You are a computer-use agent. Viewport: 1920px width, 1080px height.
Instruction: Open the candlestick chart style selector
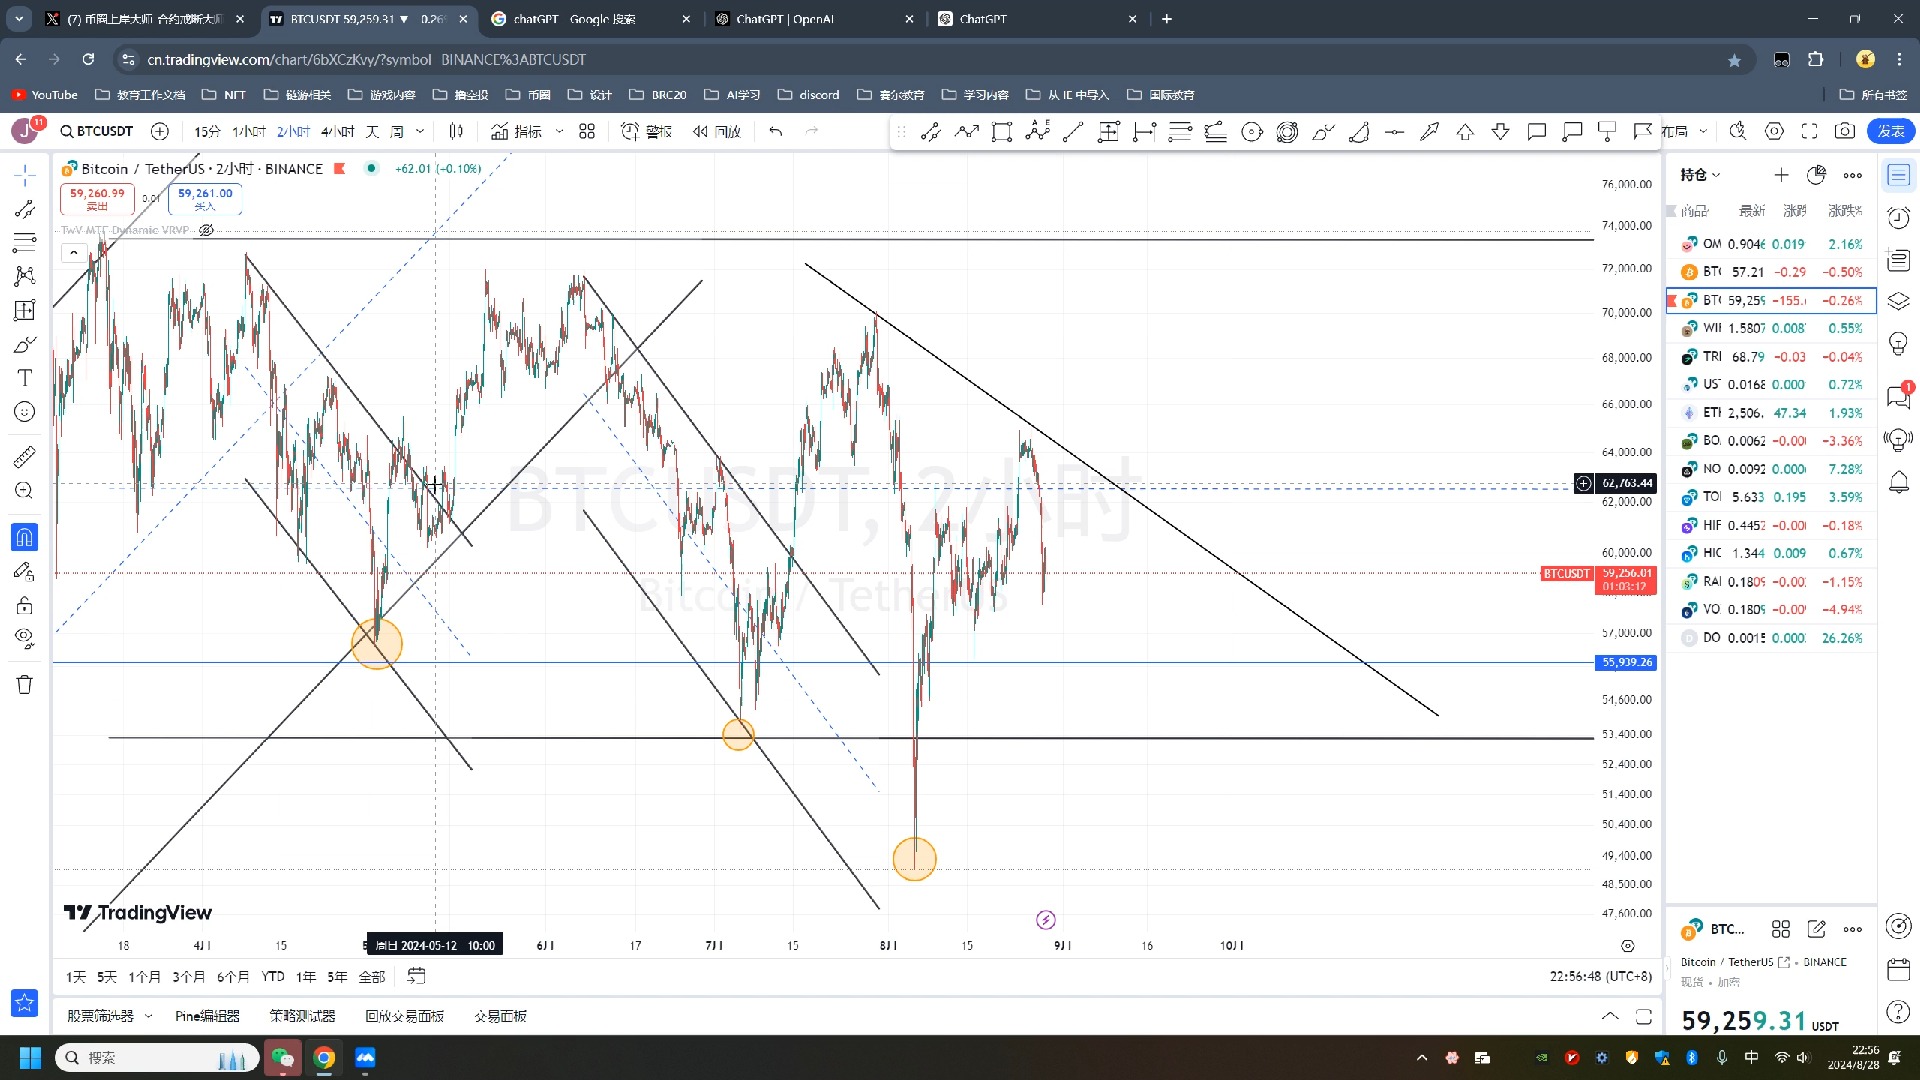click(x=456, y=131)
